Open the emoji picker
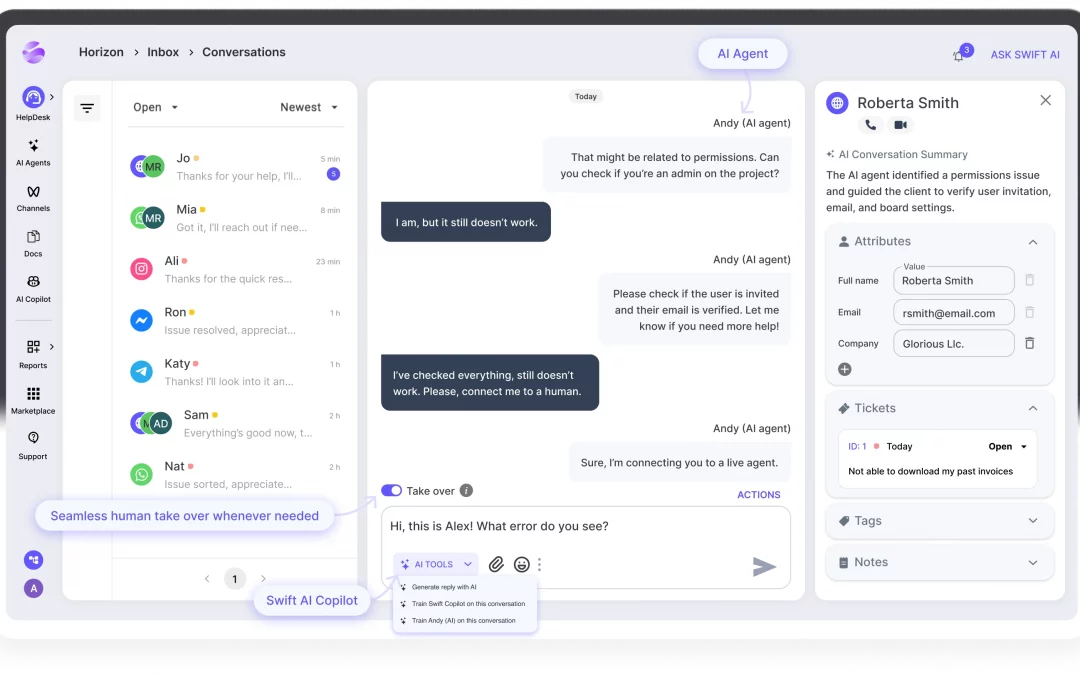 pyautogui.click(x=521, y=565)
